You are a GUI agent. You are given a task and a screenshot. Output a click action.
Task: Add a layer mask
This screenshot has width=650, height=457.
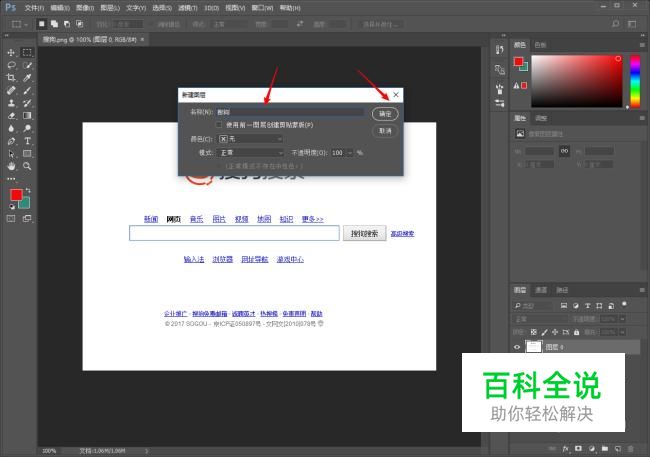(578, 449)
